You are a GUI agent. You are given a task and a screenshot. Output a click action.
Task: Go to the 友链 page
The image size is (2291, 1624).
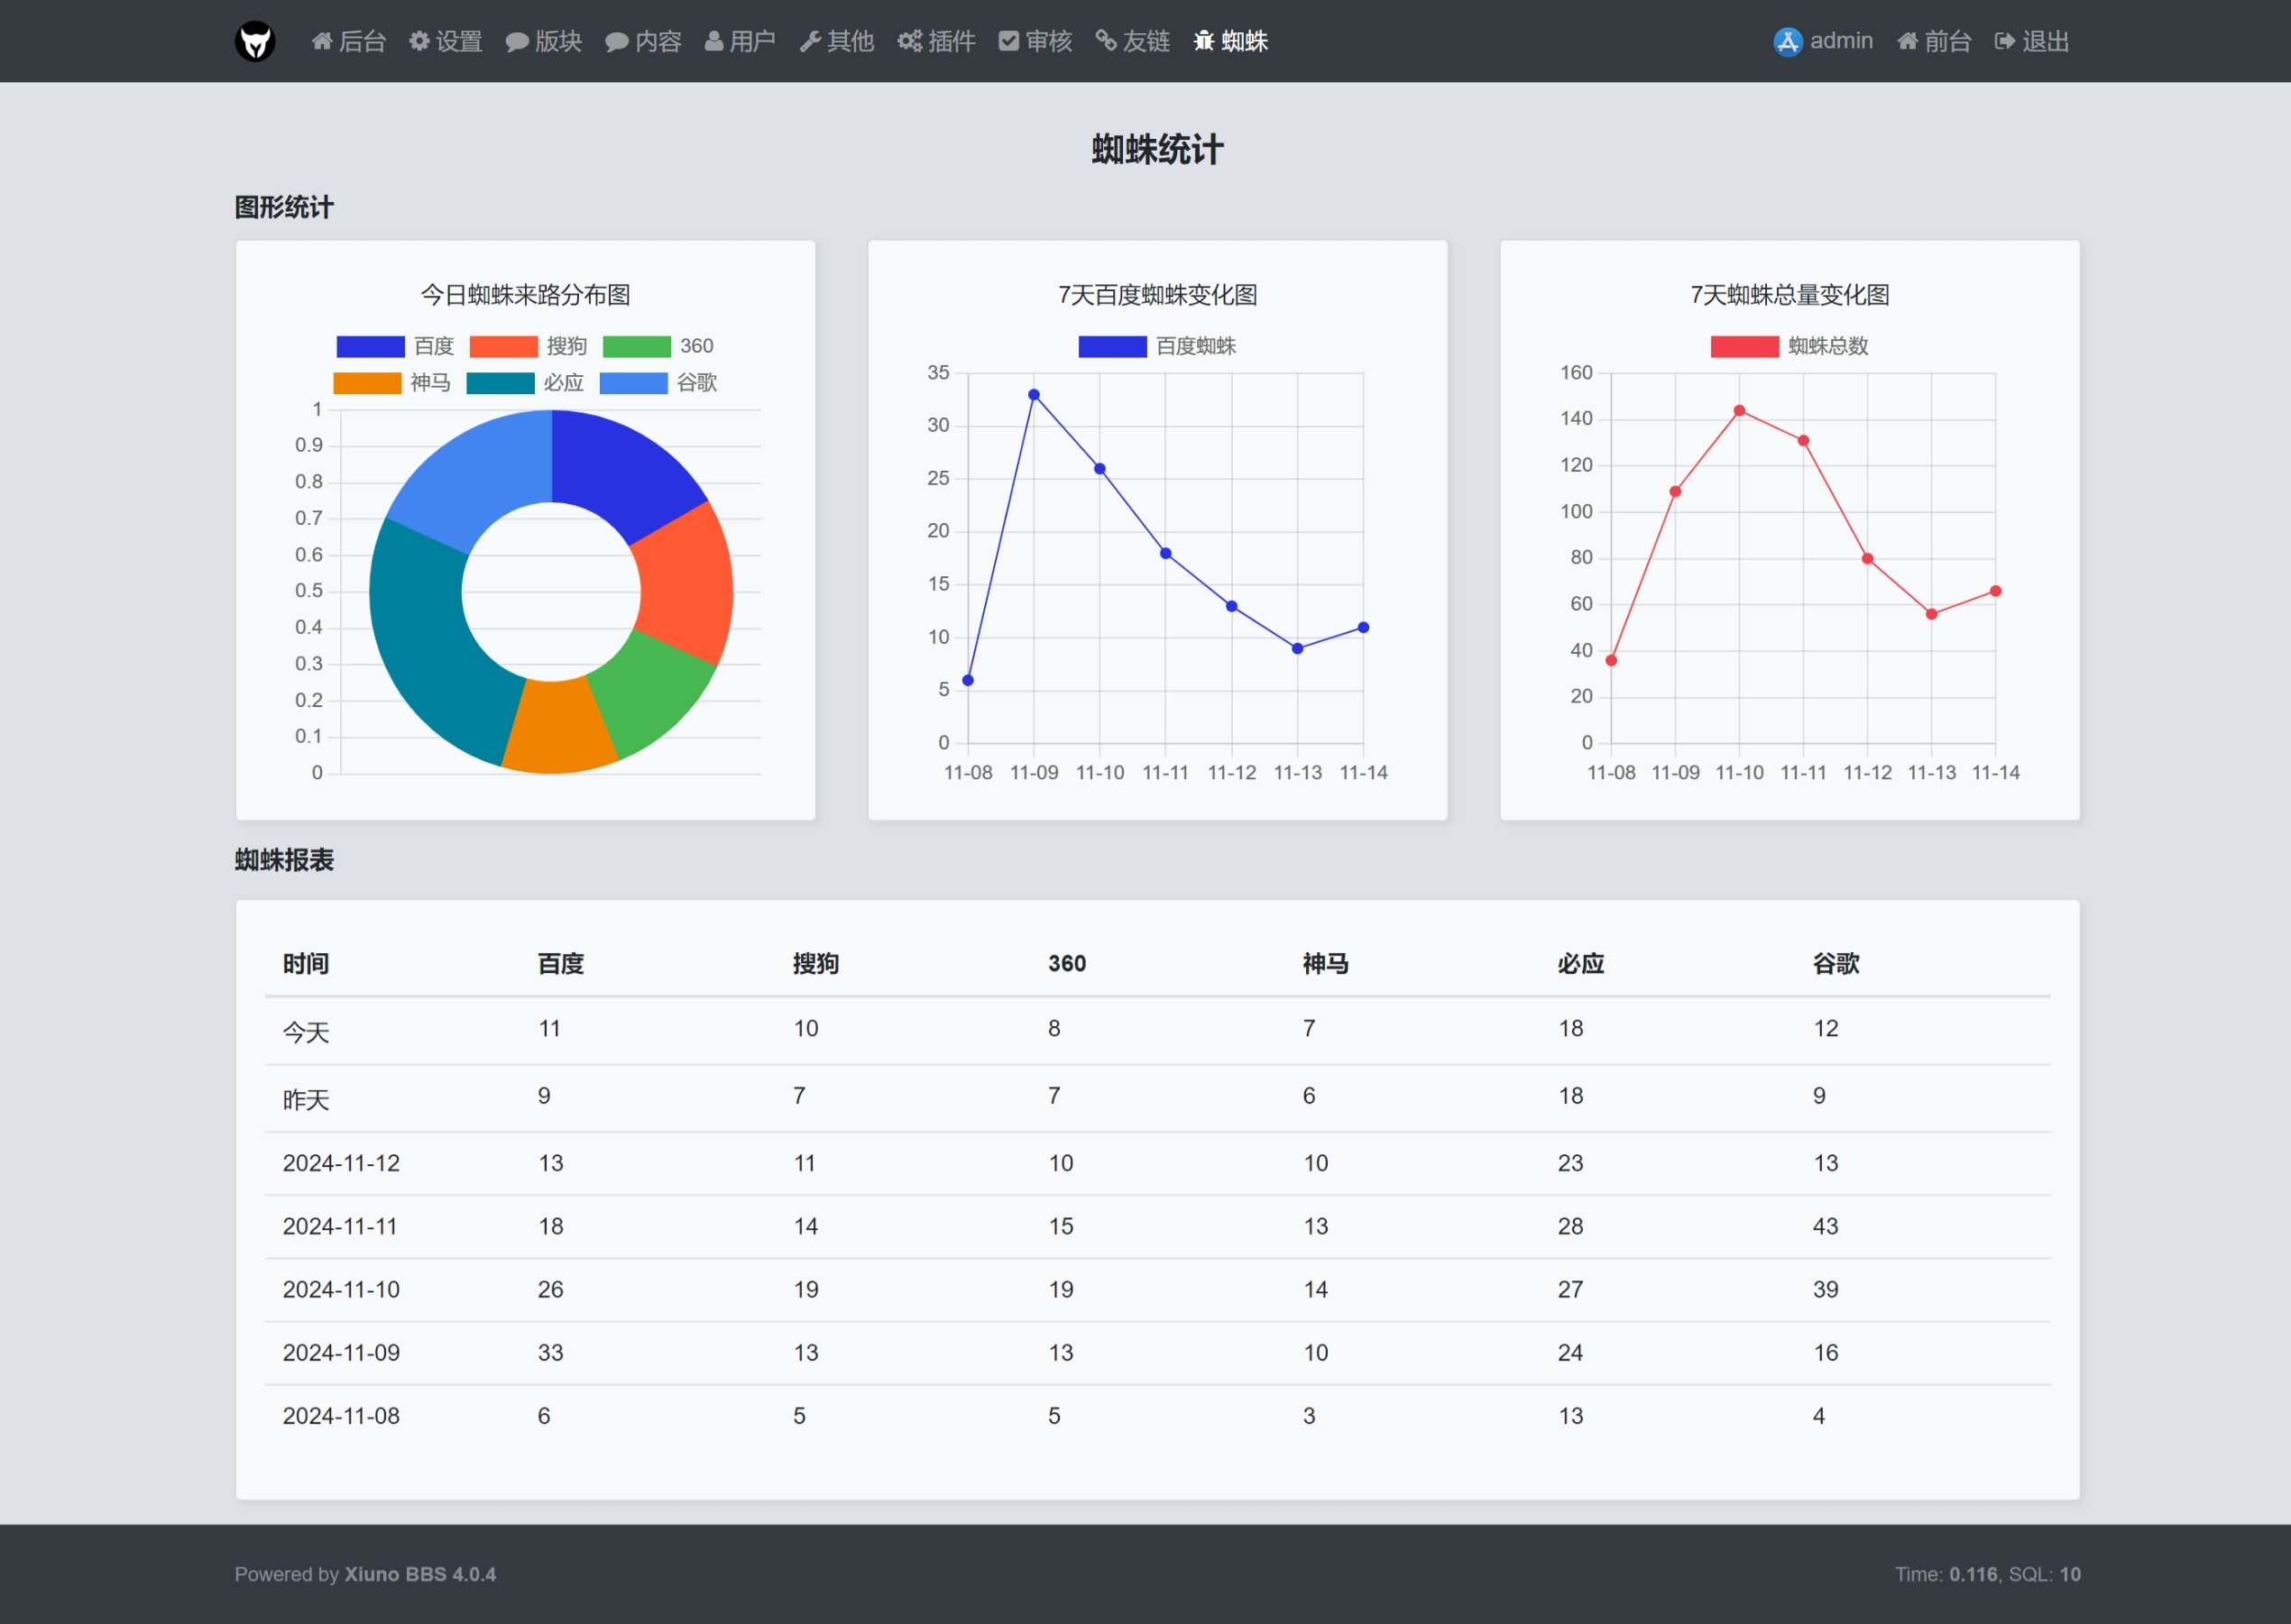click(1132, 41)
